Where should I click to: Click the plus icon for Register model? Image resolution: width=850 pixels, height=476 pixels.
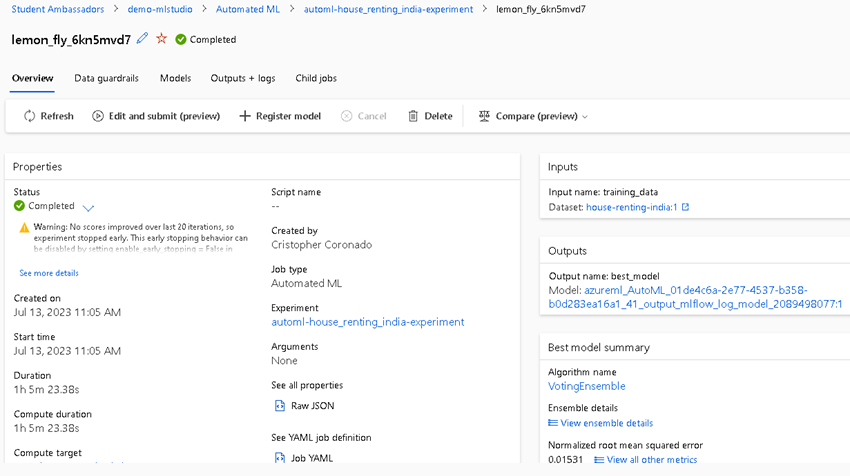[244, 116]
